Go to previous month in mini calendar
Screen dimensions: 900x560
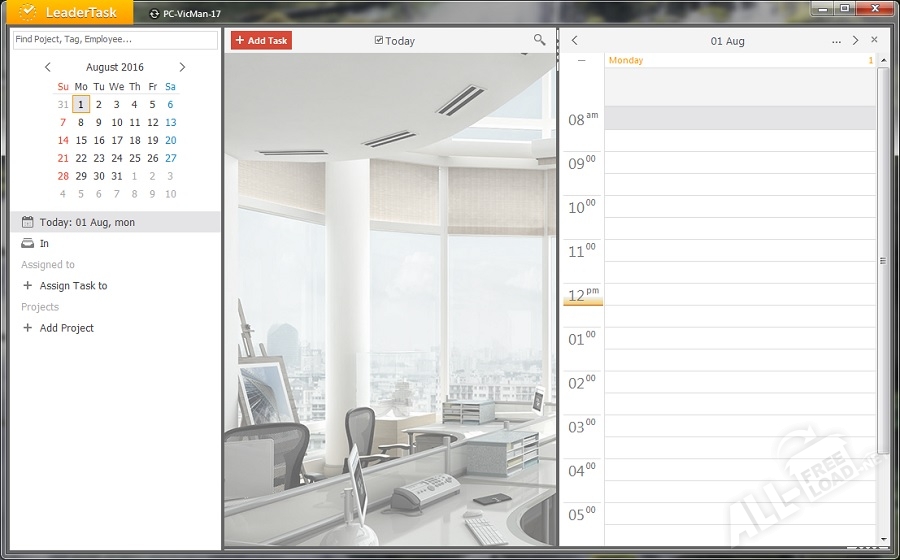click(48, 67)
